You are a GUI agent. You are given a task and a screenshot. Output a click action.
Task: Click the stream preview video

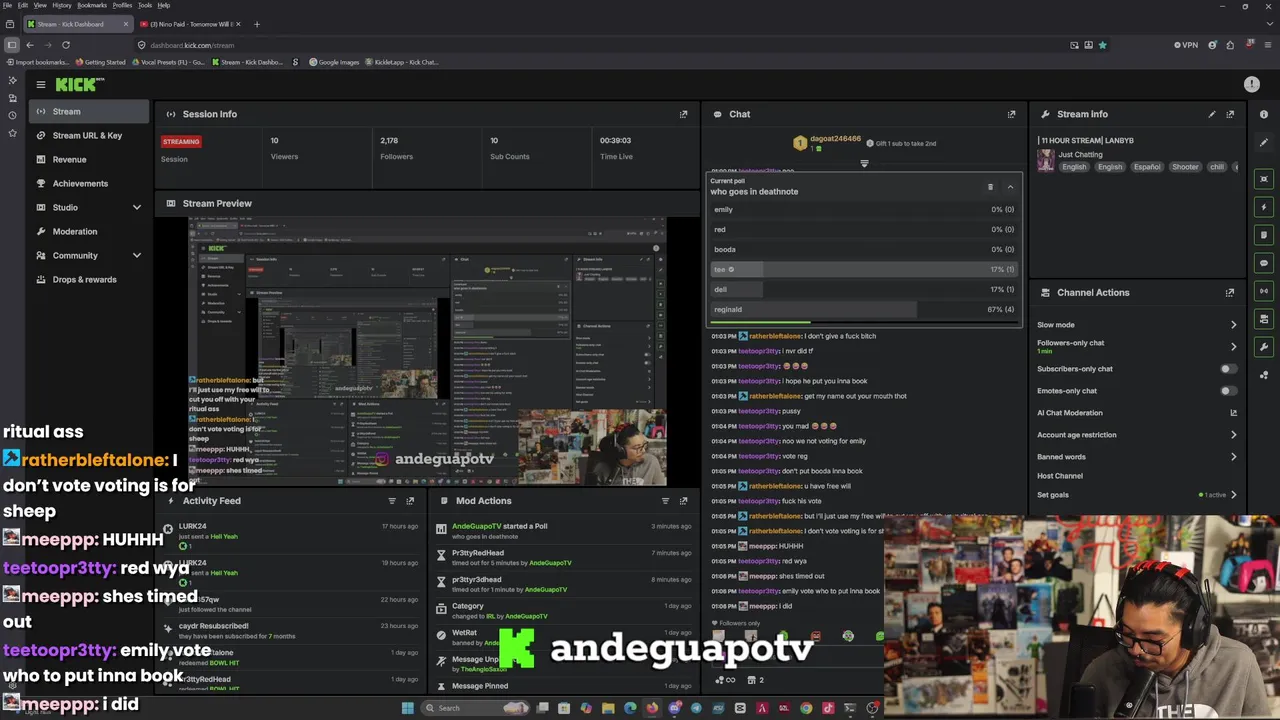coord(427,351)
